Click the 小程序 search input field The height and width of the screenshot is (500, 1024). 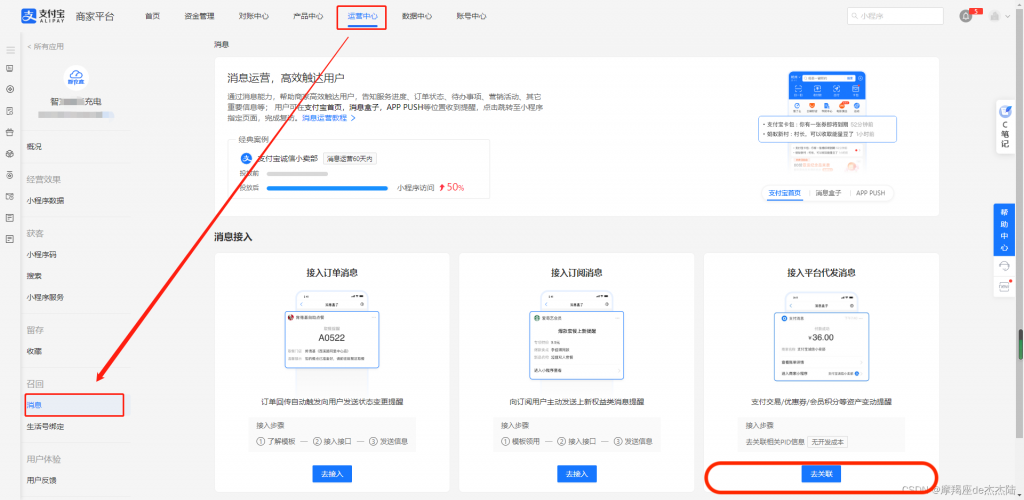895,16
